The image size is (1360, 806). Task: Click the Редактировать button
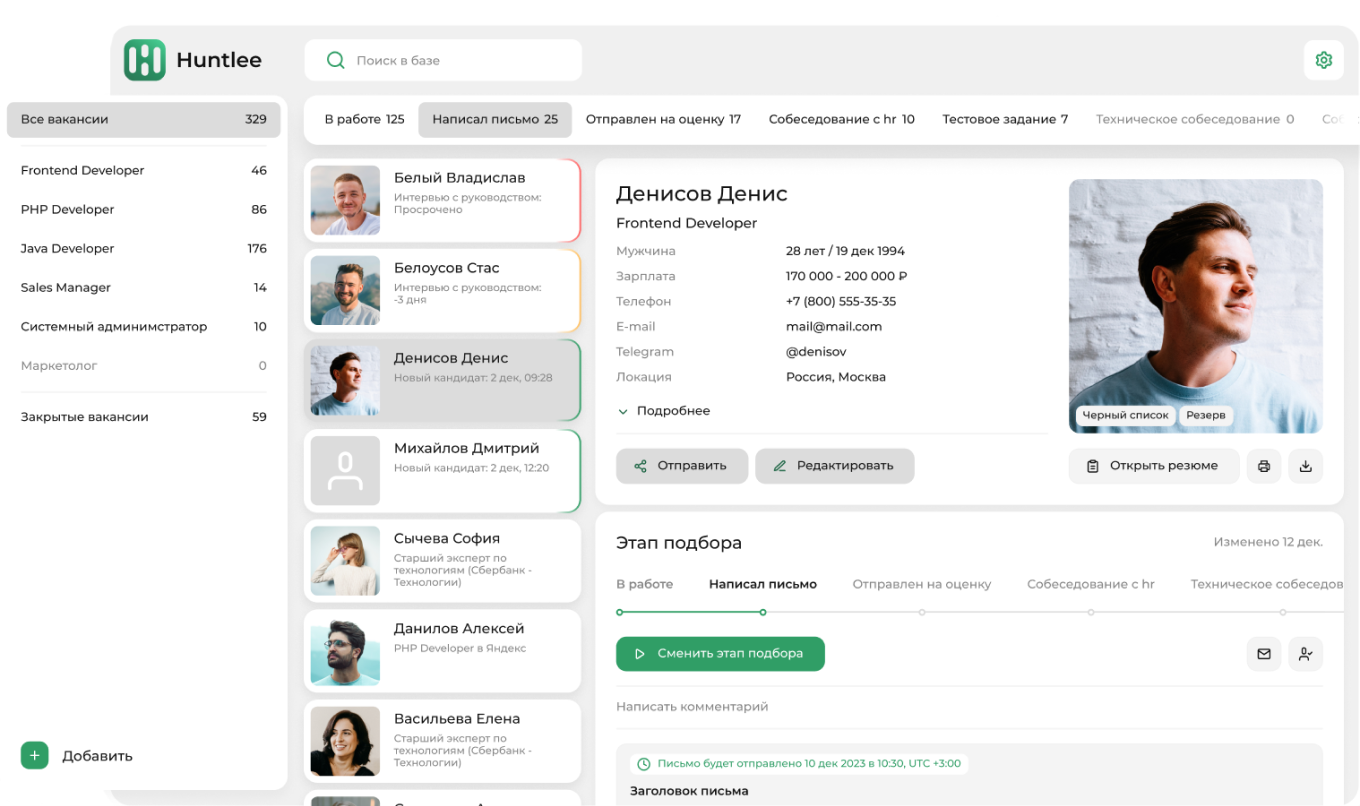click(834, 466)
